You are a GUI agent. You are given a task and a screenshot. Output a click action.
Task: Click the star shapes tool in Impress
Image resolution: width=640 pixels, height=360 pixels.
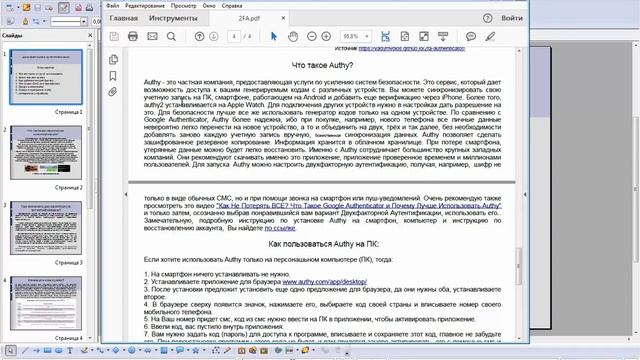coord(196,350)
